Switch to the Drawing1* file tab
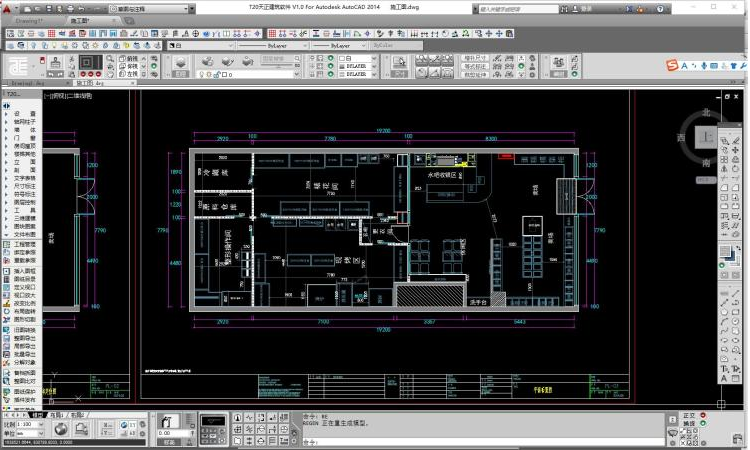 29,21
